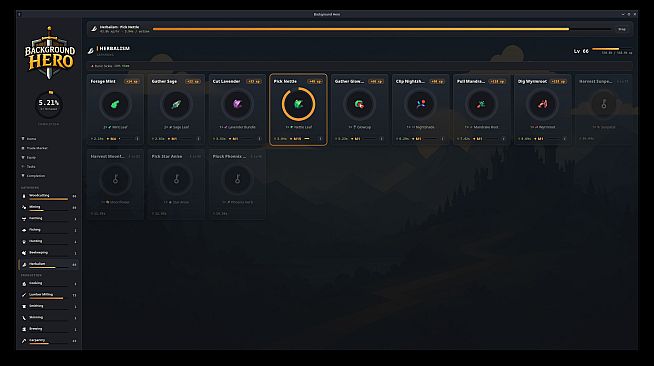Image resolution: width=654 pixels, height=366 pixels.
Task: Click the Gather Sage card title
Action: pyautogui.click(x=164, y=81)
